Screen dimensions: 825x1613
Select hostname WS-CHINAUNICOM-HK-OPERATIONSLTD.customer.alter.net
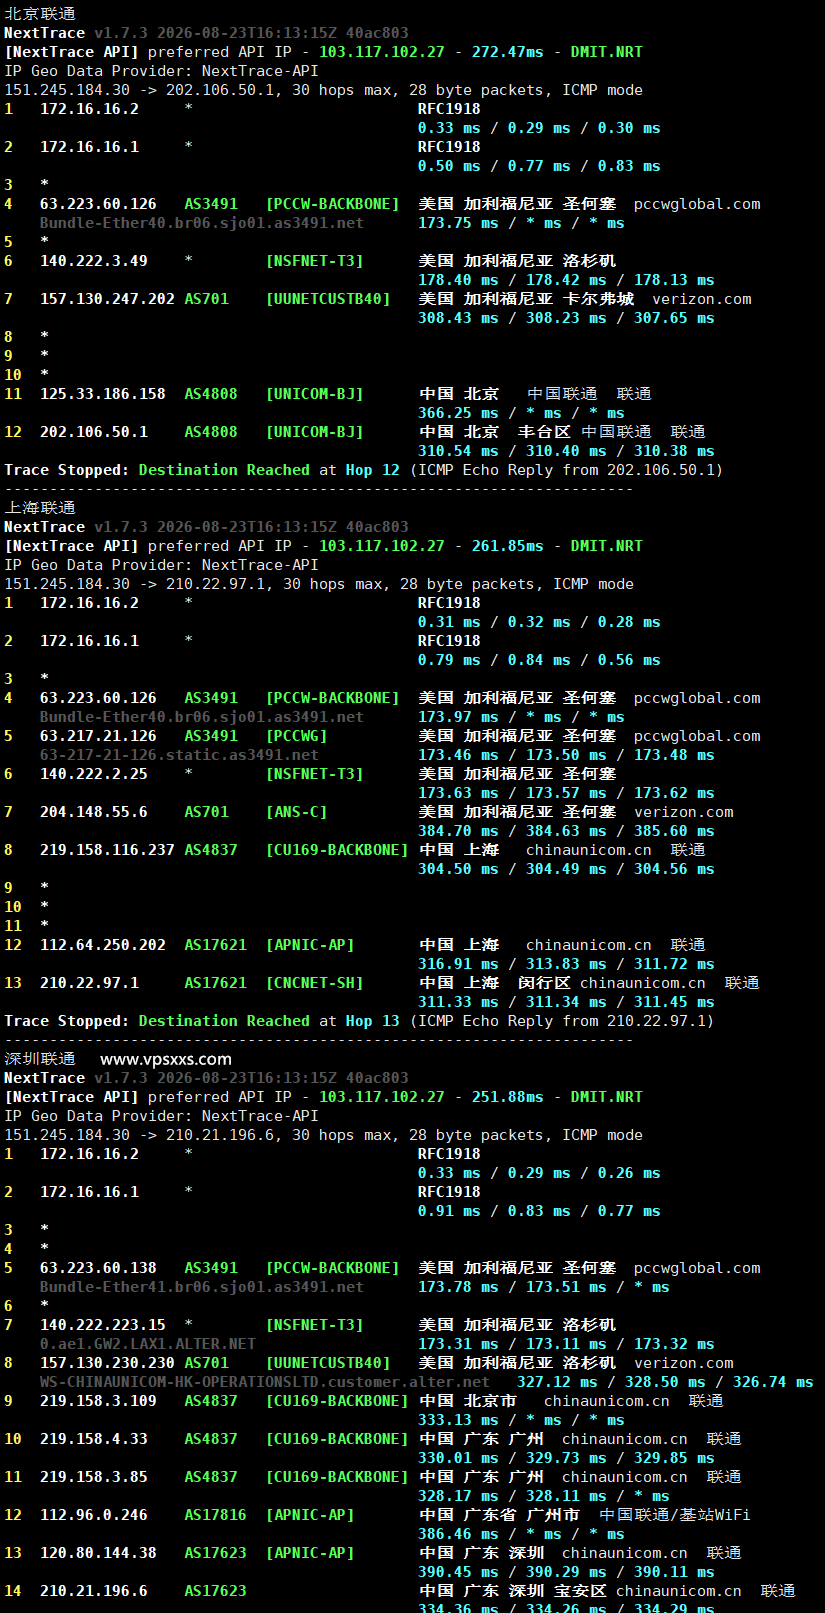(265, 1382)
